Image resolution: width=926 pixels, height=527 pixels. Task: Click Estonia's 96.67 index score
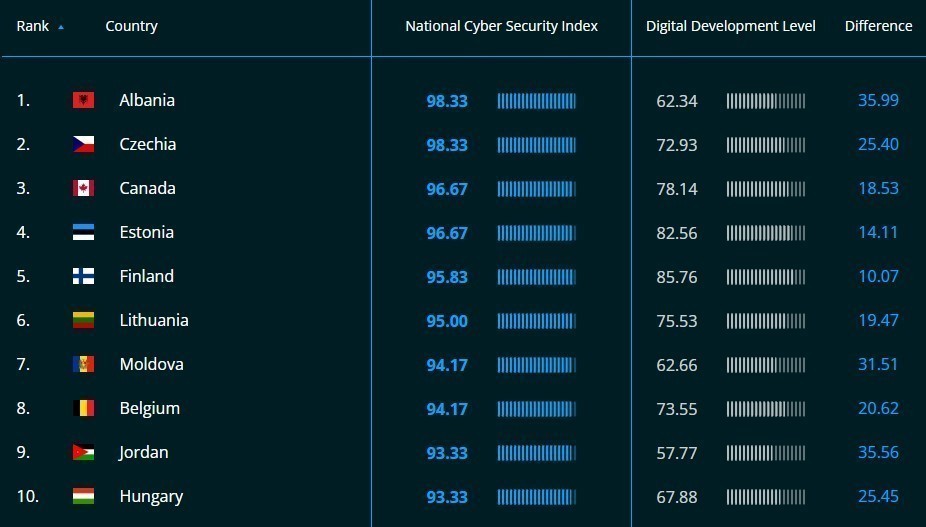[447, 233]
